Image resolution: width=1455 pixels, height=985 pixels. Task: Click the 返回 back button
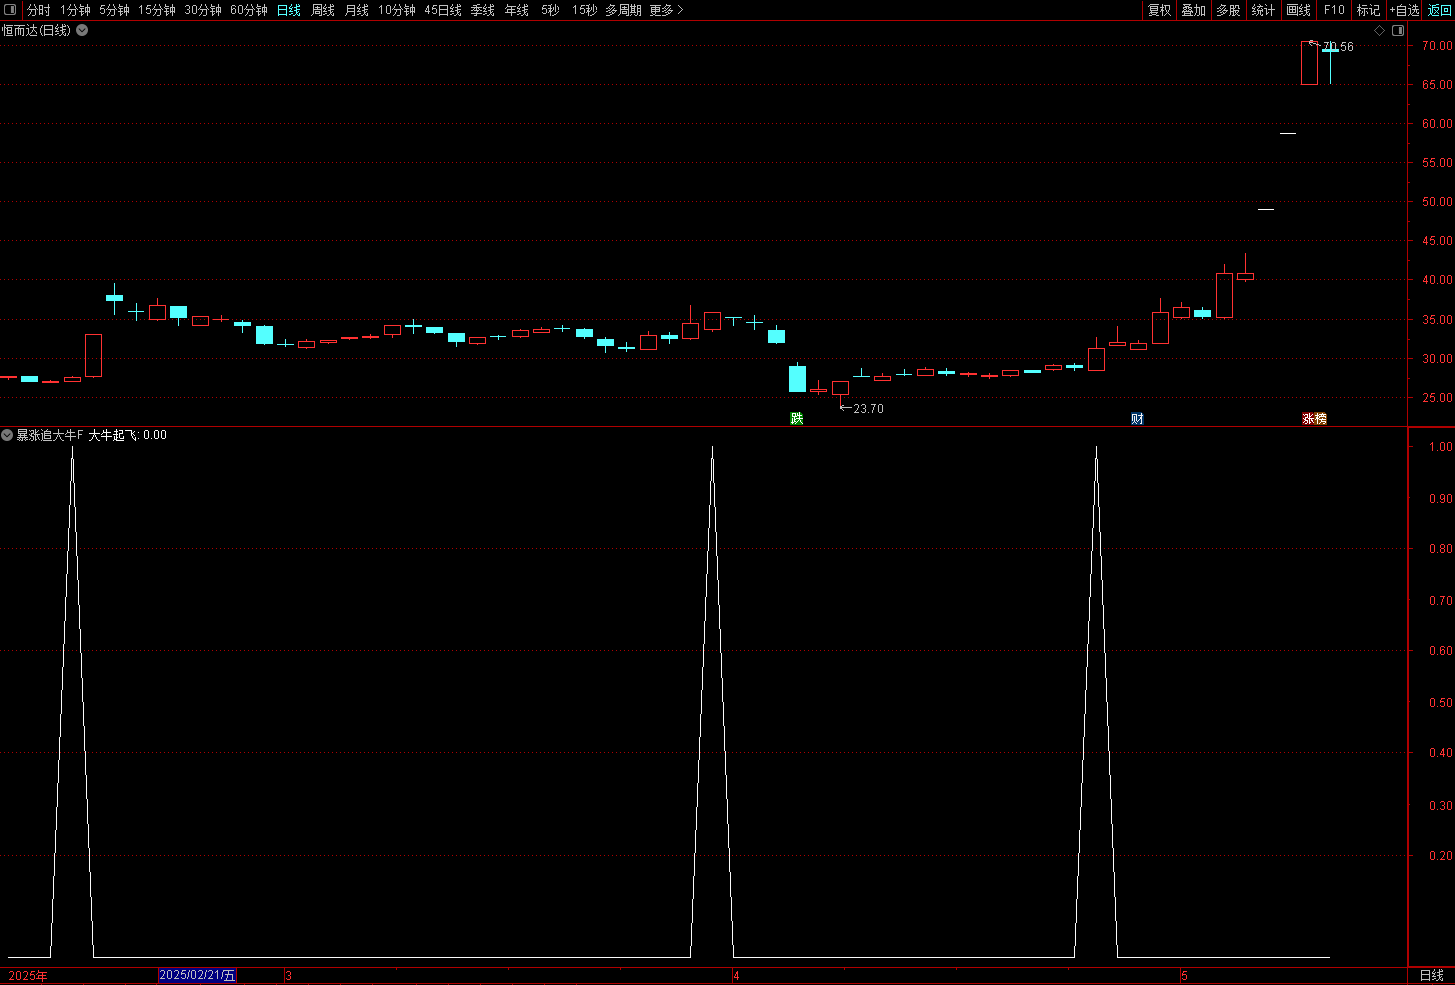tap(1439, 10)
